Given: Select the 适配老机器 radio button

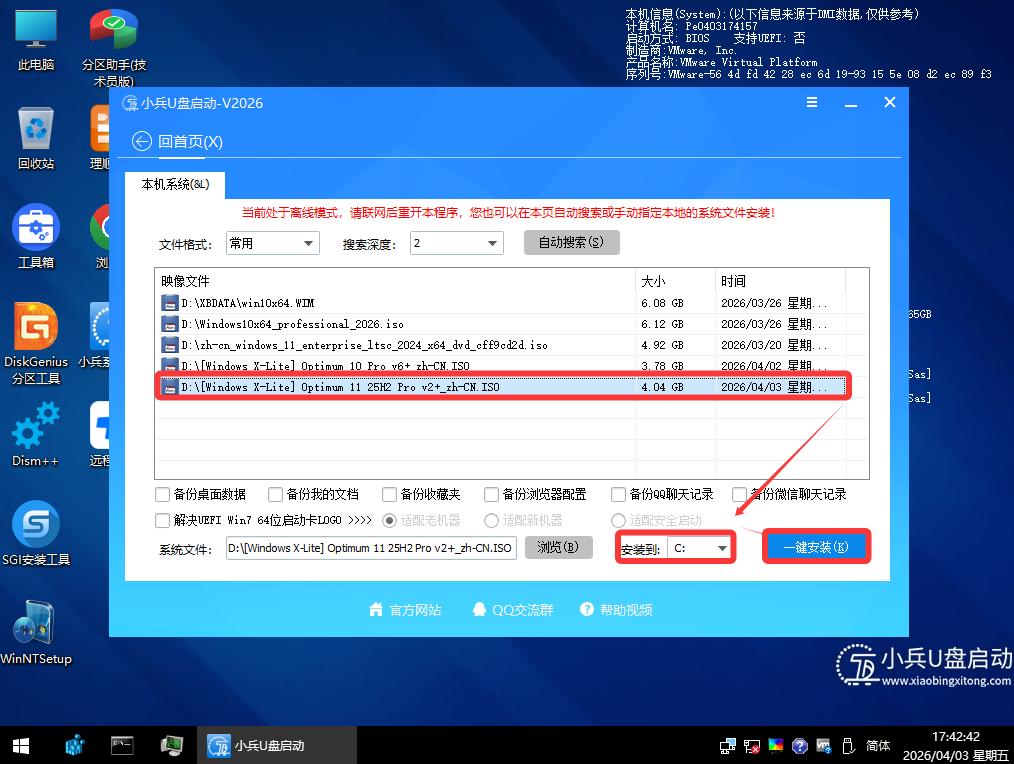Looking at the screenshot, I should click(389, 520).
